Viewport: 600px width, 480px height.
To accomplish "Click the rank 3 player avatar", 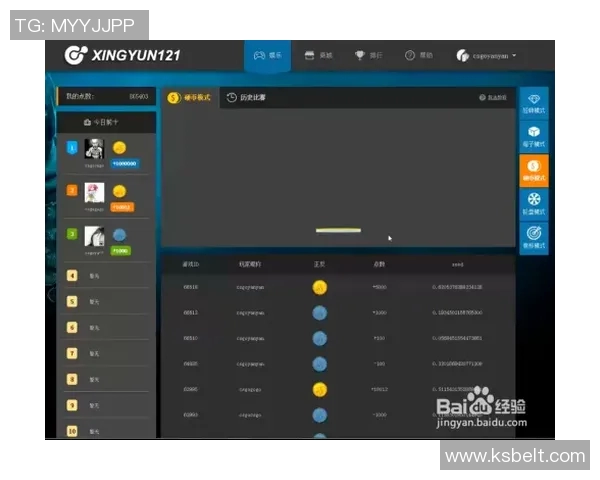I will [x=94, y=237].
